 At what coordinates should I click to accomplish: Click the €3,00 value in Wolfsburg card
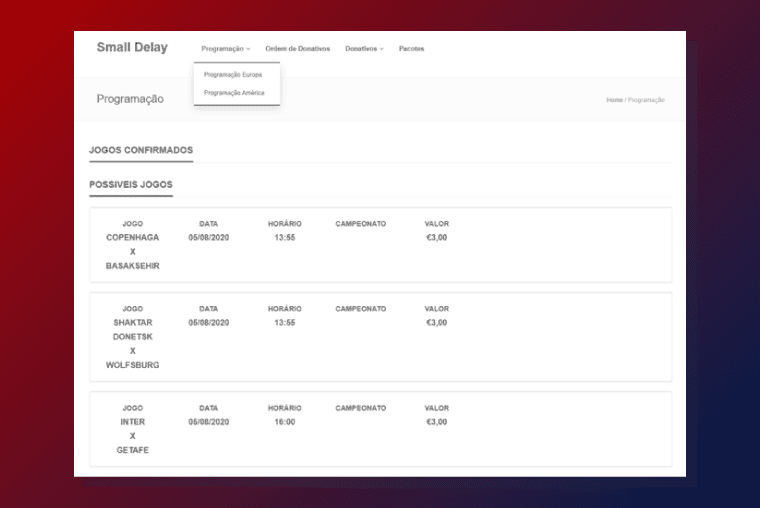click(436, 322)
